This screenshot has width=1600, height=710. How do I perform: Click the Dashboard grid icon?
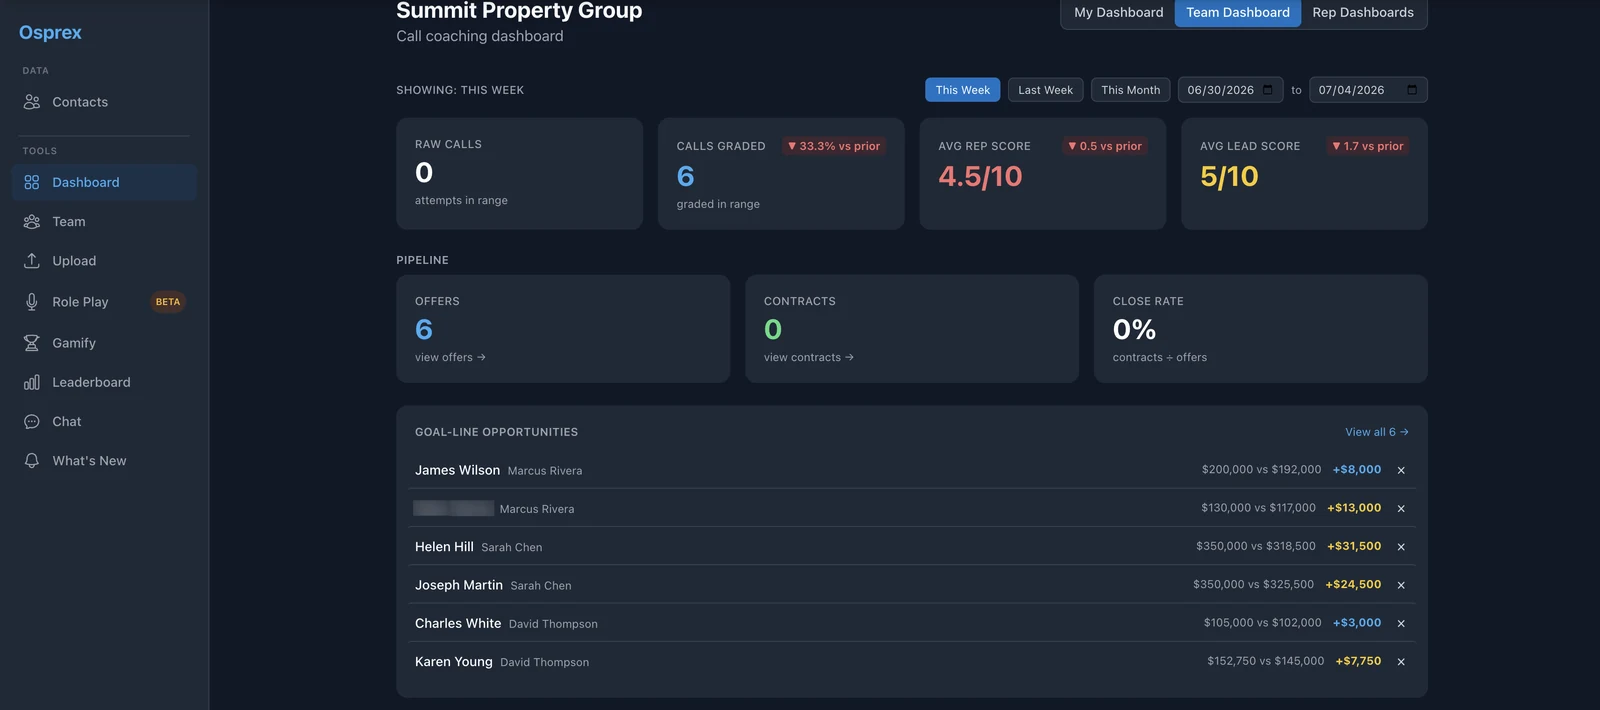[32, 182]
